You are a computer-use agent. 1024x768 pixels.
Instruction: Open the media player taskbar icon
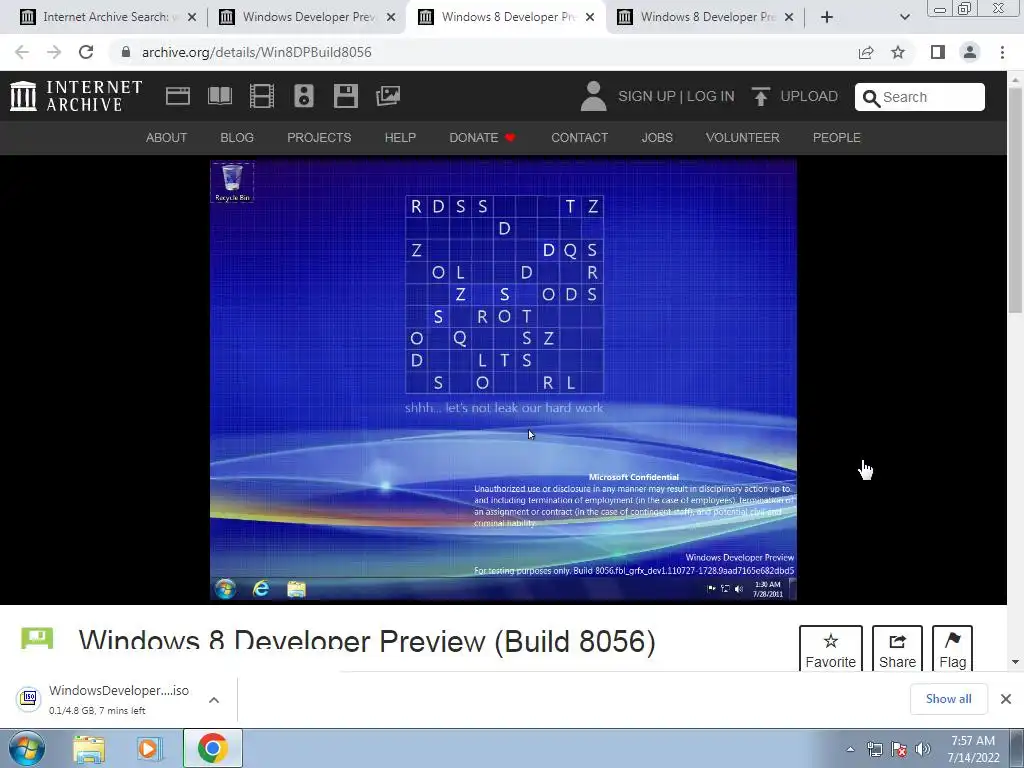pyautogui.click(x=149, y=750)
